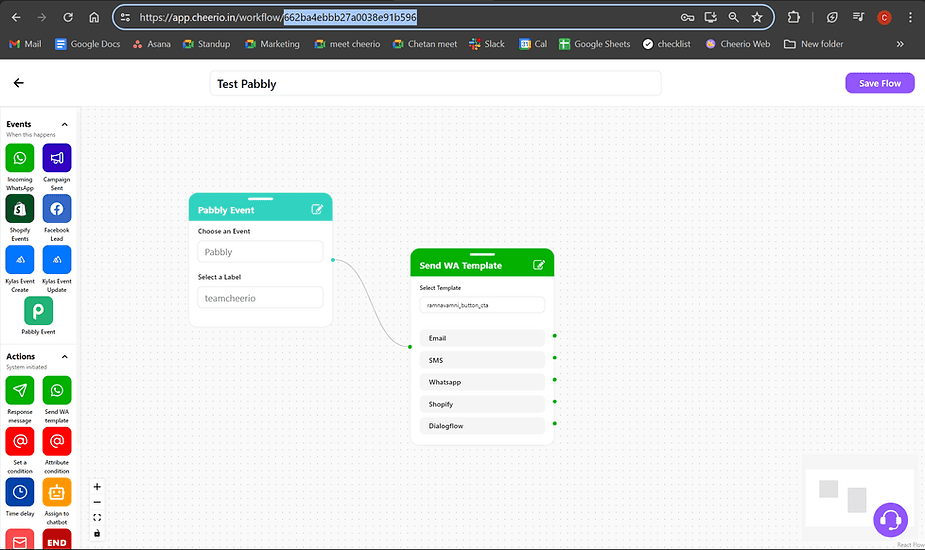The image size is (925, 550).
Task: Add Kylas Event Update node
Action: point(57,260)
